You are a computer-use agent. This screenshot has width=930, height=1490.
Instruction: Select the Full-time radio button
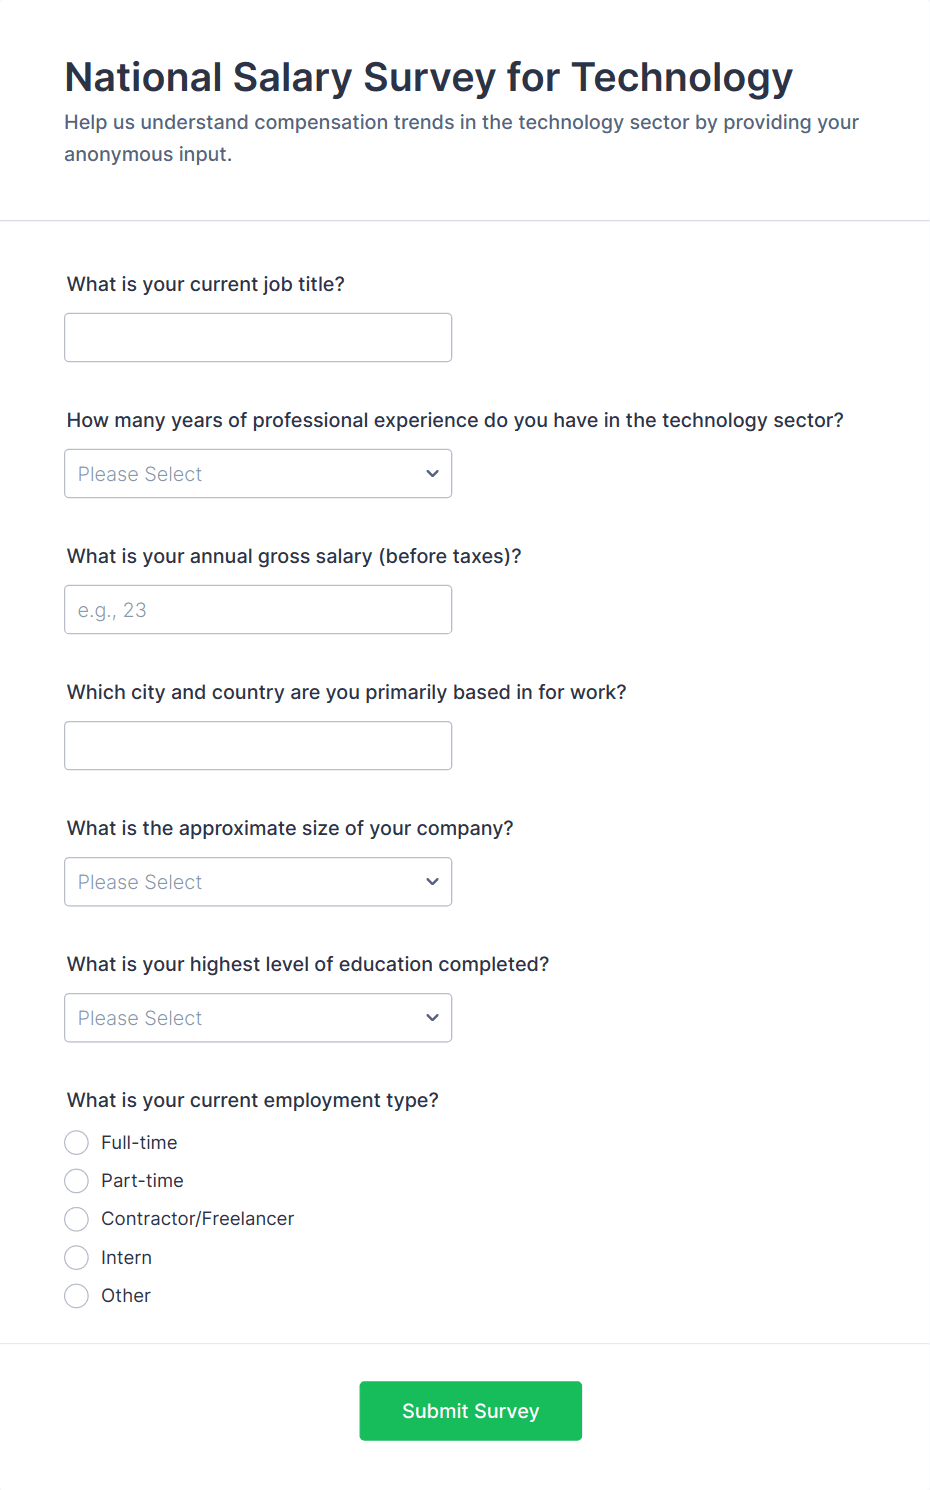click(x=77, y=1143)
